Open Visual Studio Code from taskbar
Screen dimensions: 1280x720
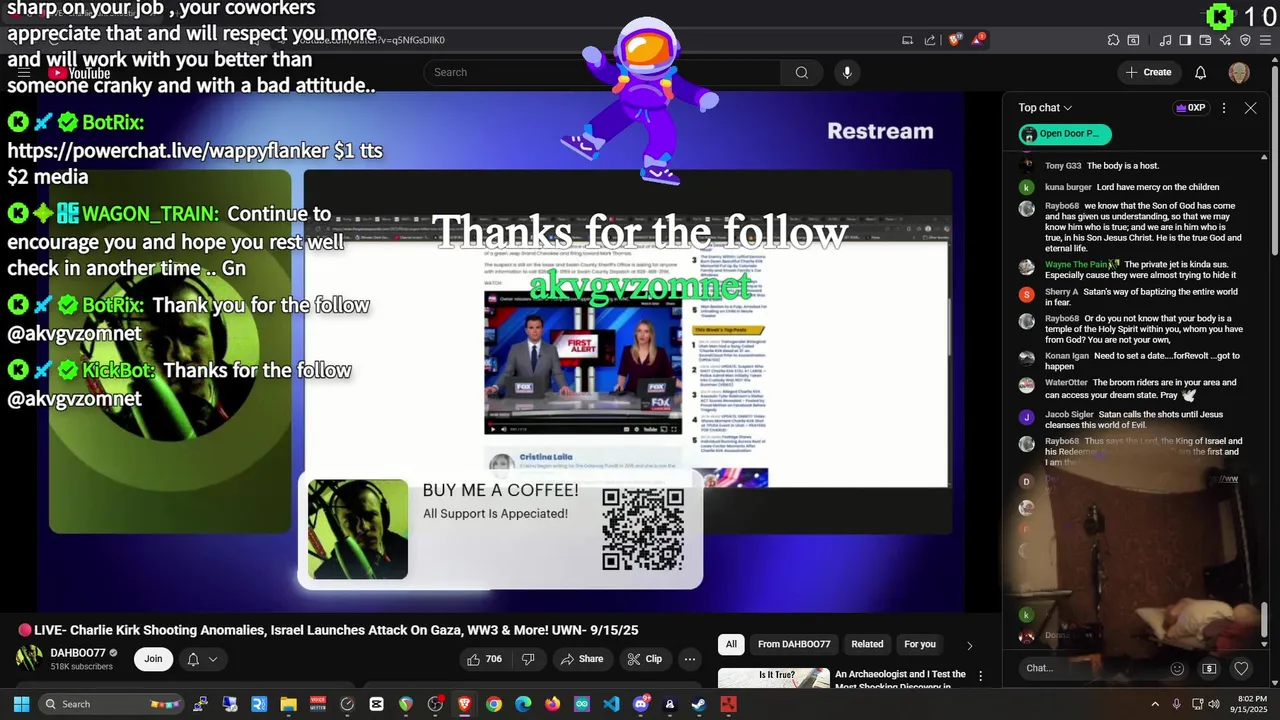pyautogui.click(x=611, y=704)
